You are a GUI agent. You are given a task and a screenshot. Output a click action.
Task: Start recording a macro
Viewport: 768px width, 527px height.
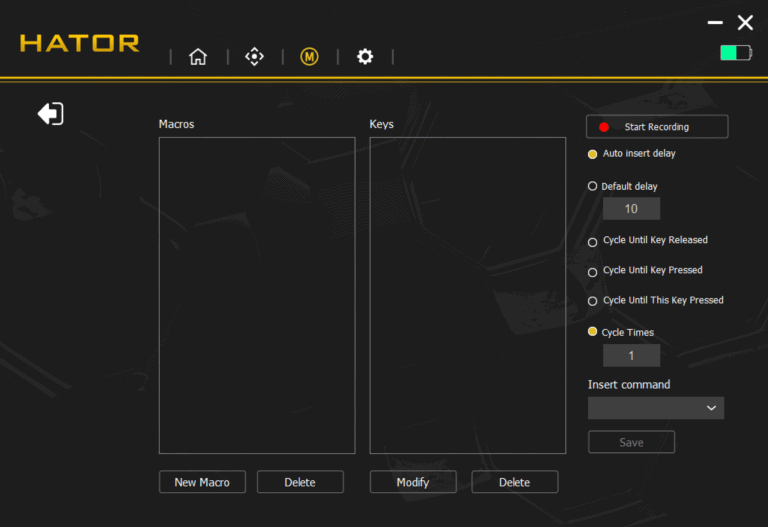(x=656, y=127)
